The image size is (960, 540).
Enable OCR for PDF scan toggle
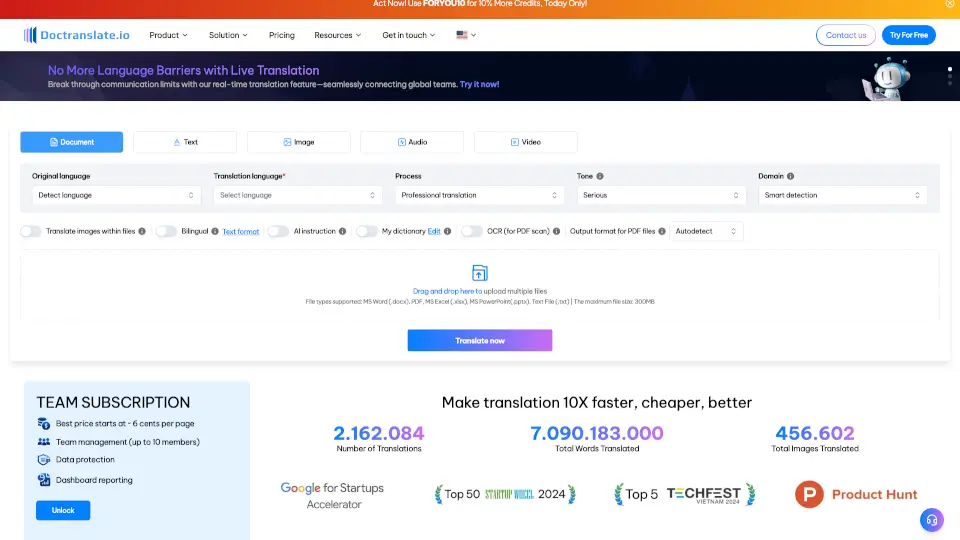471,231
